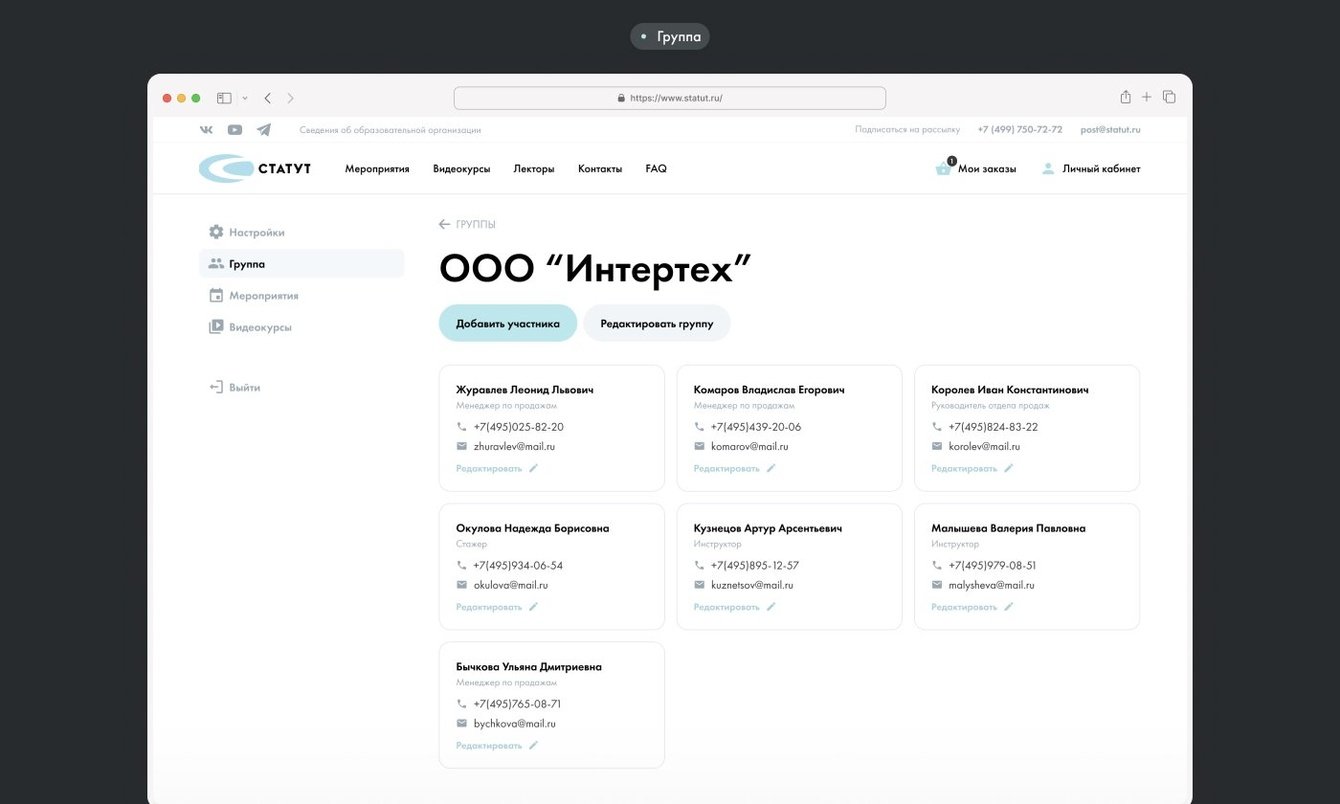Open the shopping basket icon
The height and width of the screenshot is (804, 1340).
point(943,168)
